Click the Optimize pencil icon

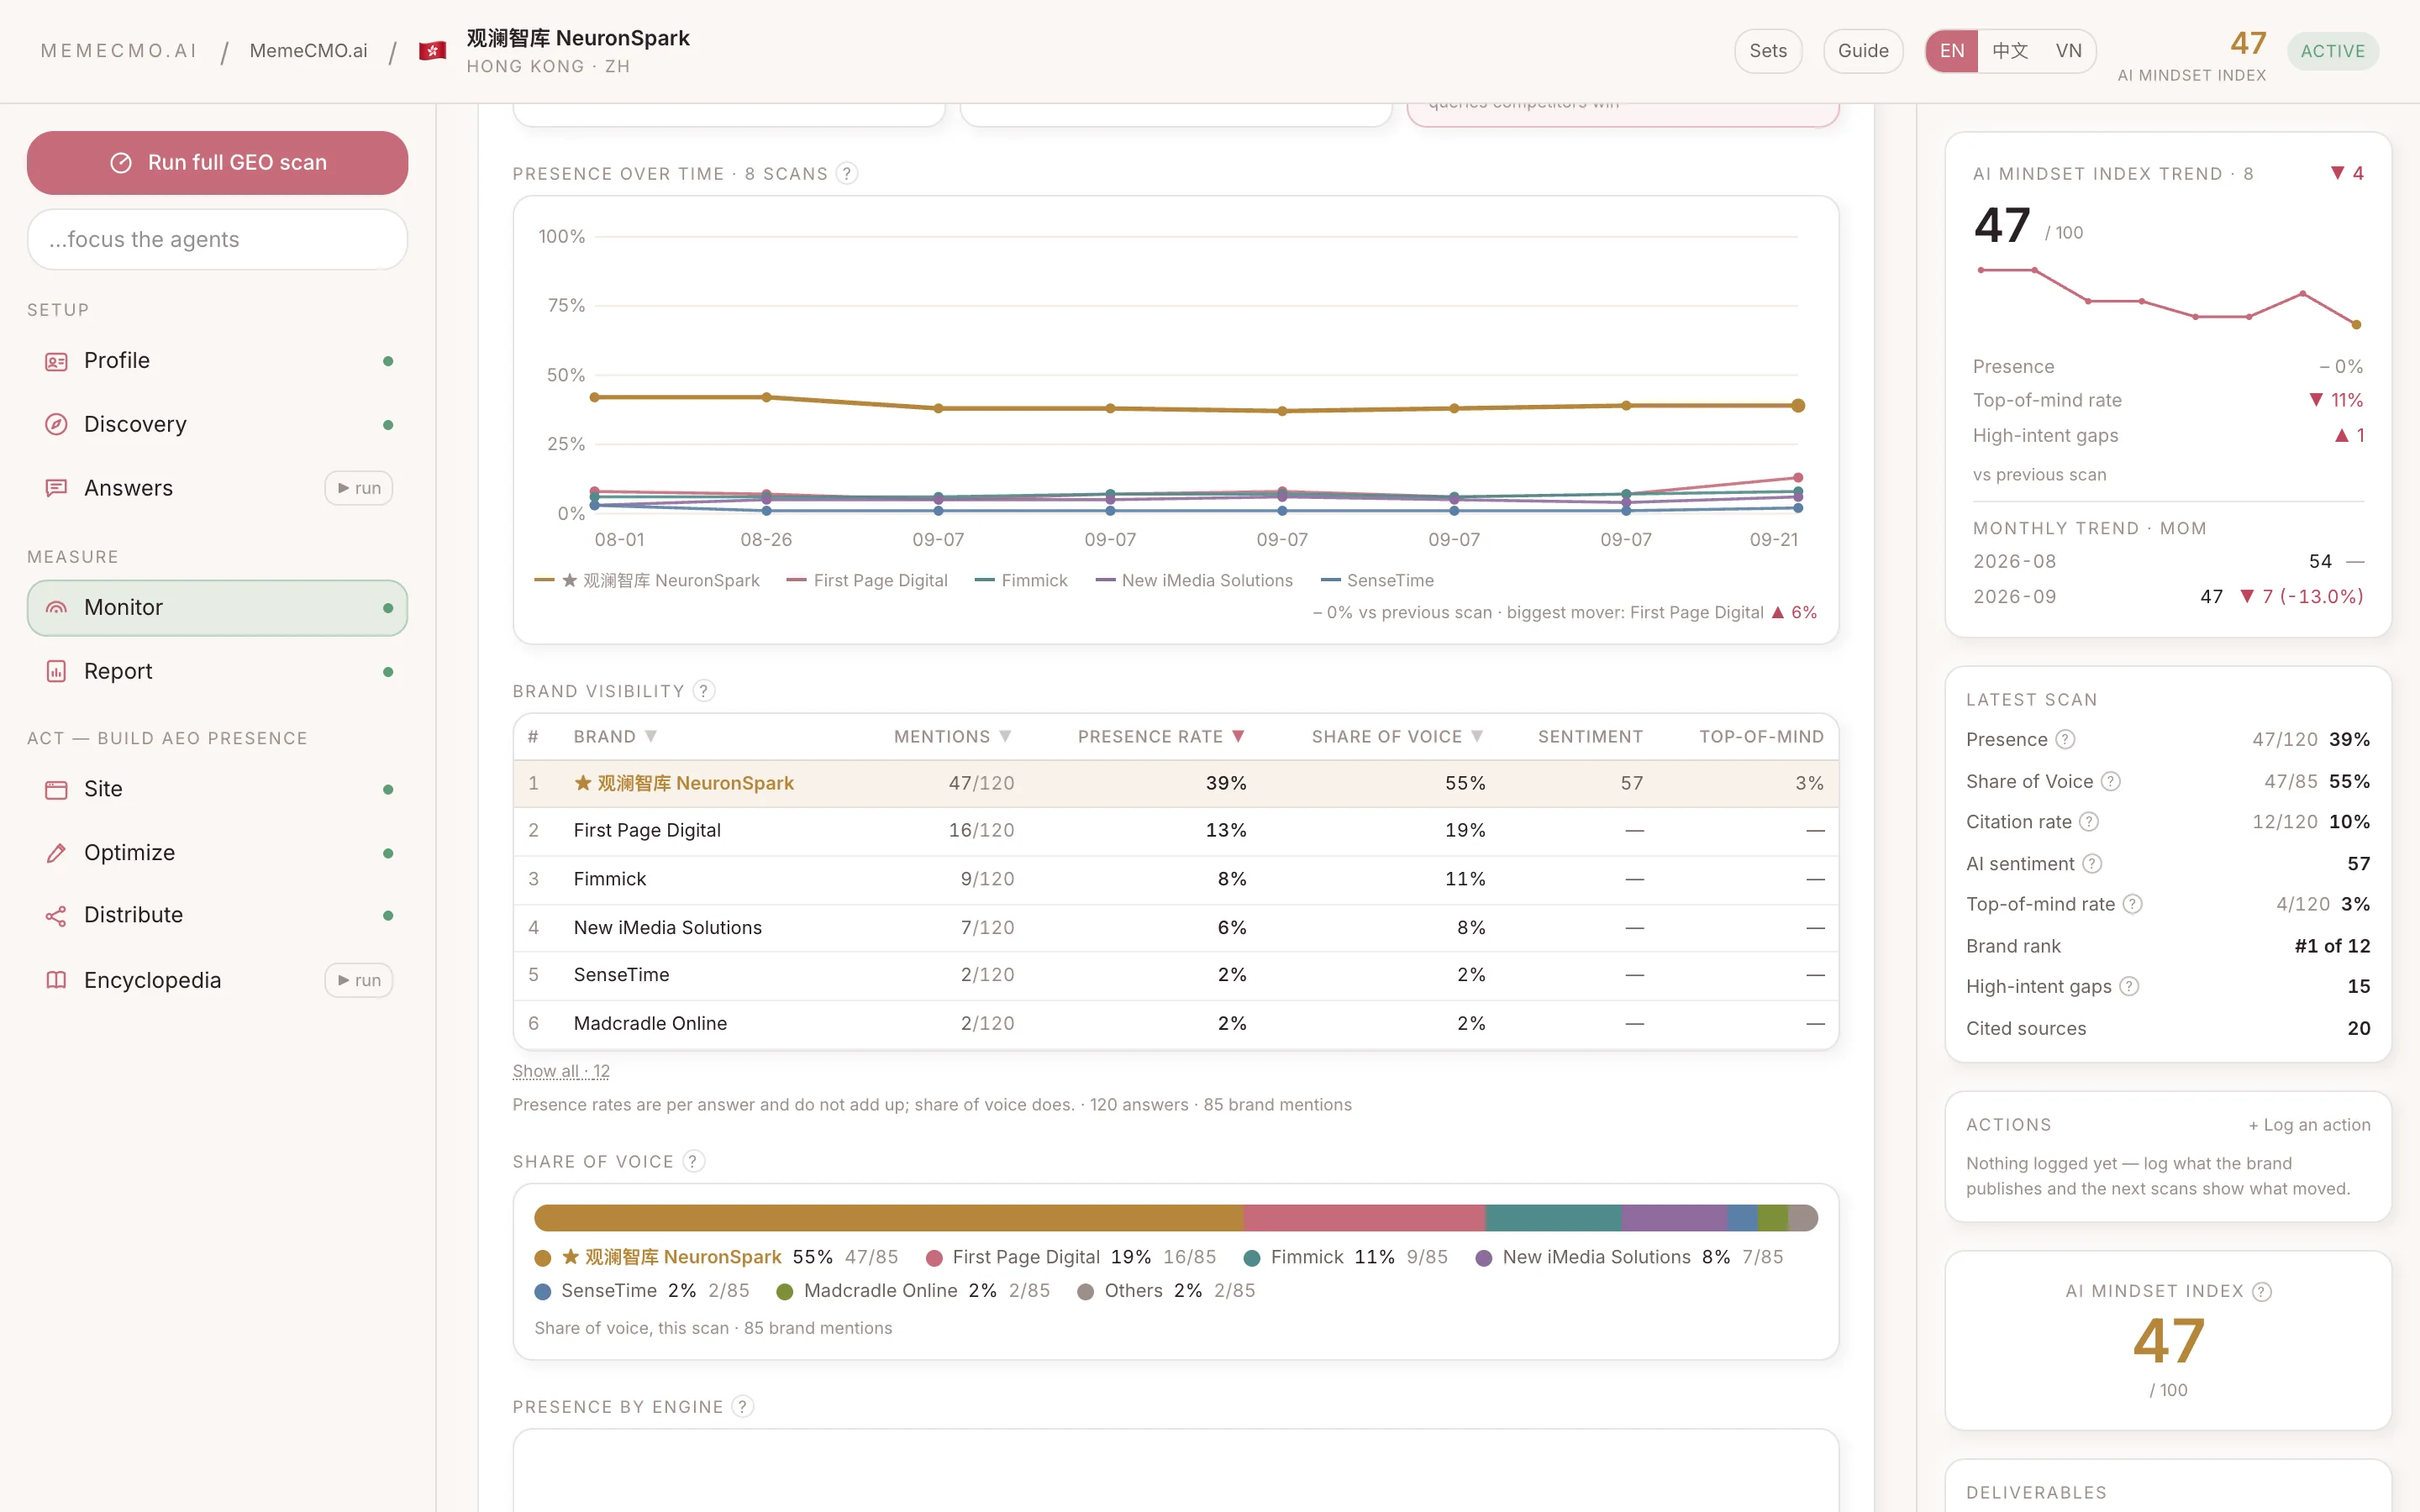tap(56, 852)
